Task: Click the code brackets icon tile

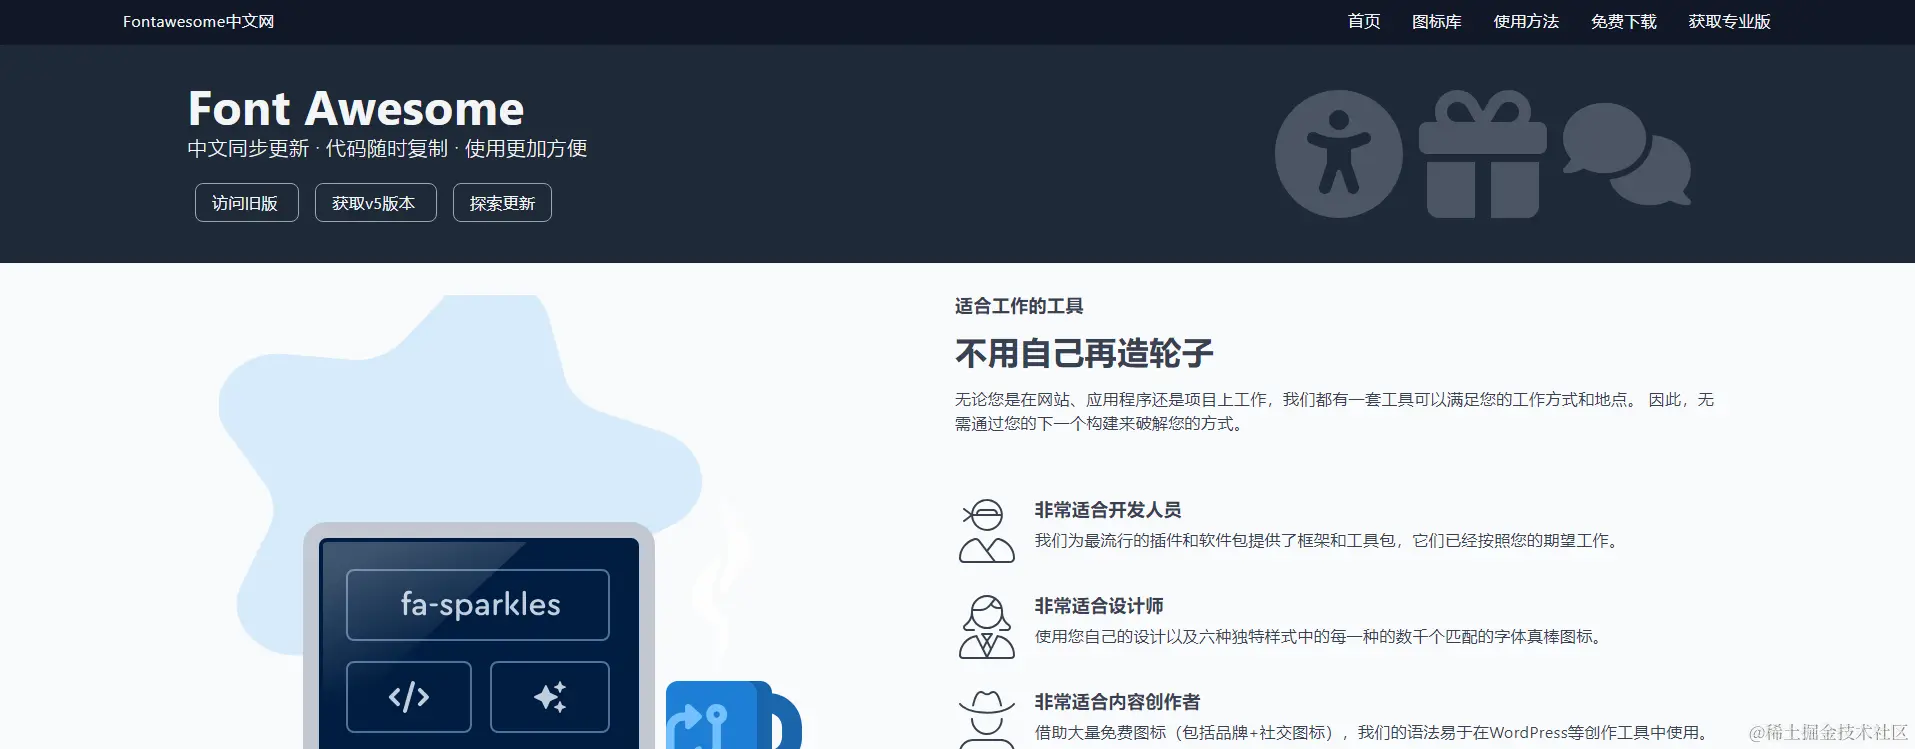Action: coord(409,697)
